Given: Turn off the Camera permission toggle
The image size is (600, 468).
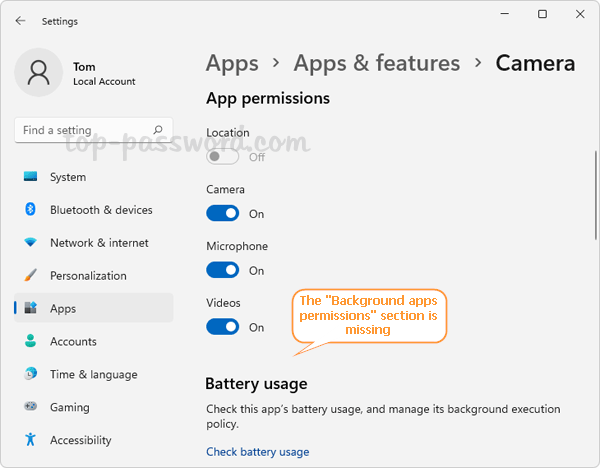Looking at the screenshot, I should coord(223,213).
